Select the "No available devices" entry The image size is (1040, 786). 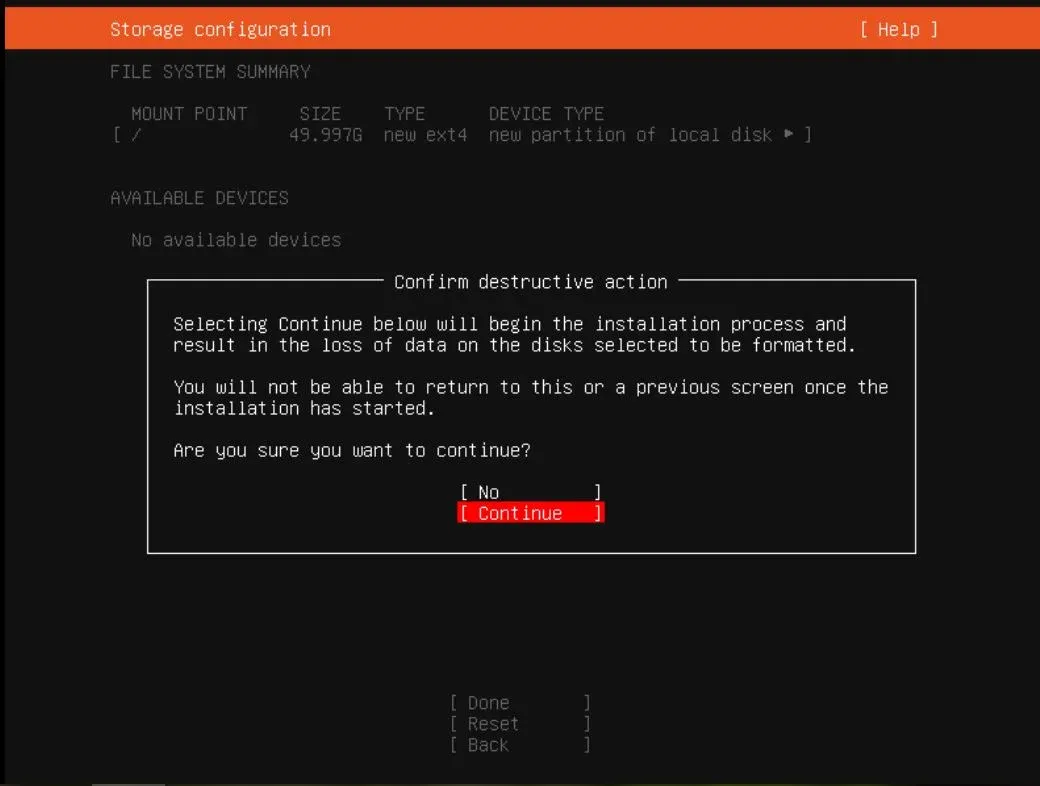(x=235, y=239)
